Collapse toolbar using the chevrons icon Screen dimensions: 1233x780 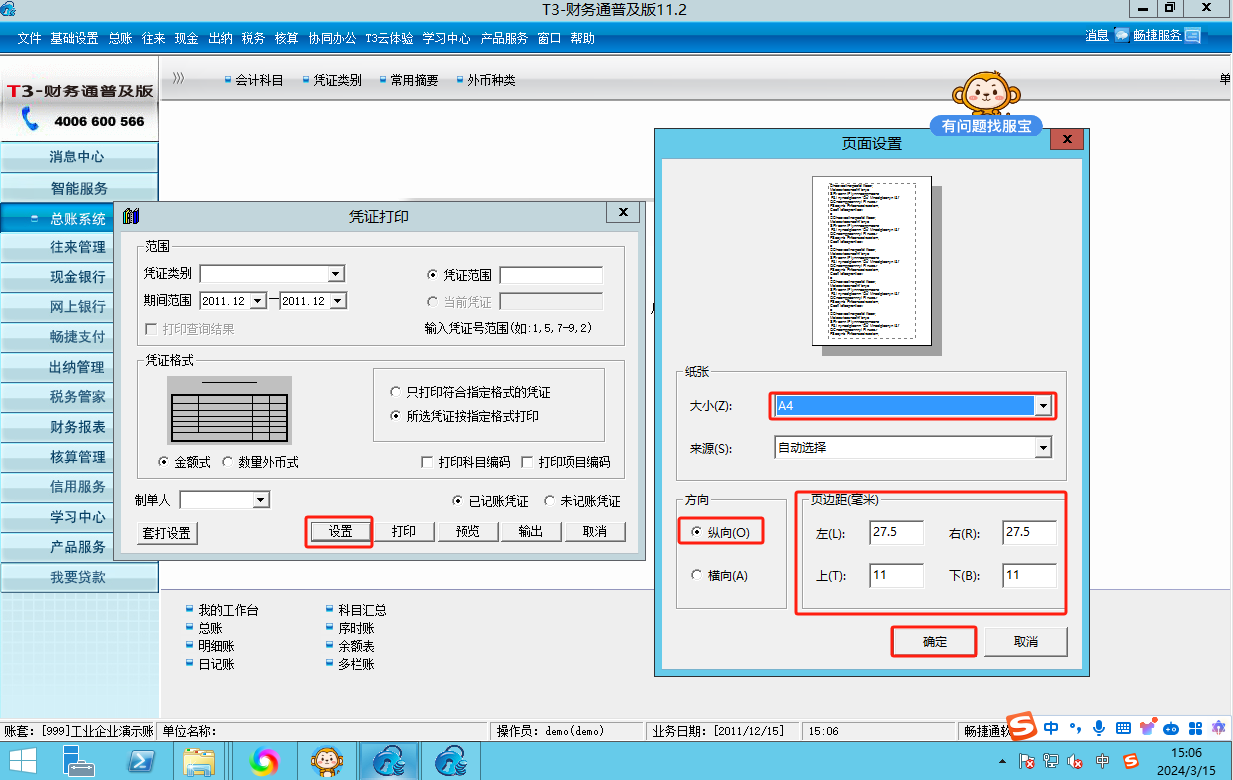tap(178, 79)
